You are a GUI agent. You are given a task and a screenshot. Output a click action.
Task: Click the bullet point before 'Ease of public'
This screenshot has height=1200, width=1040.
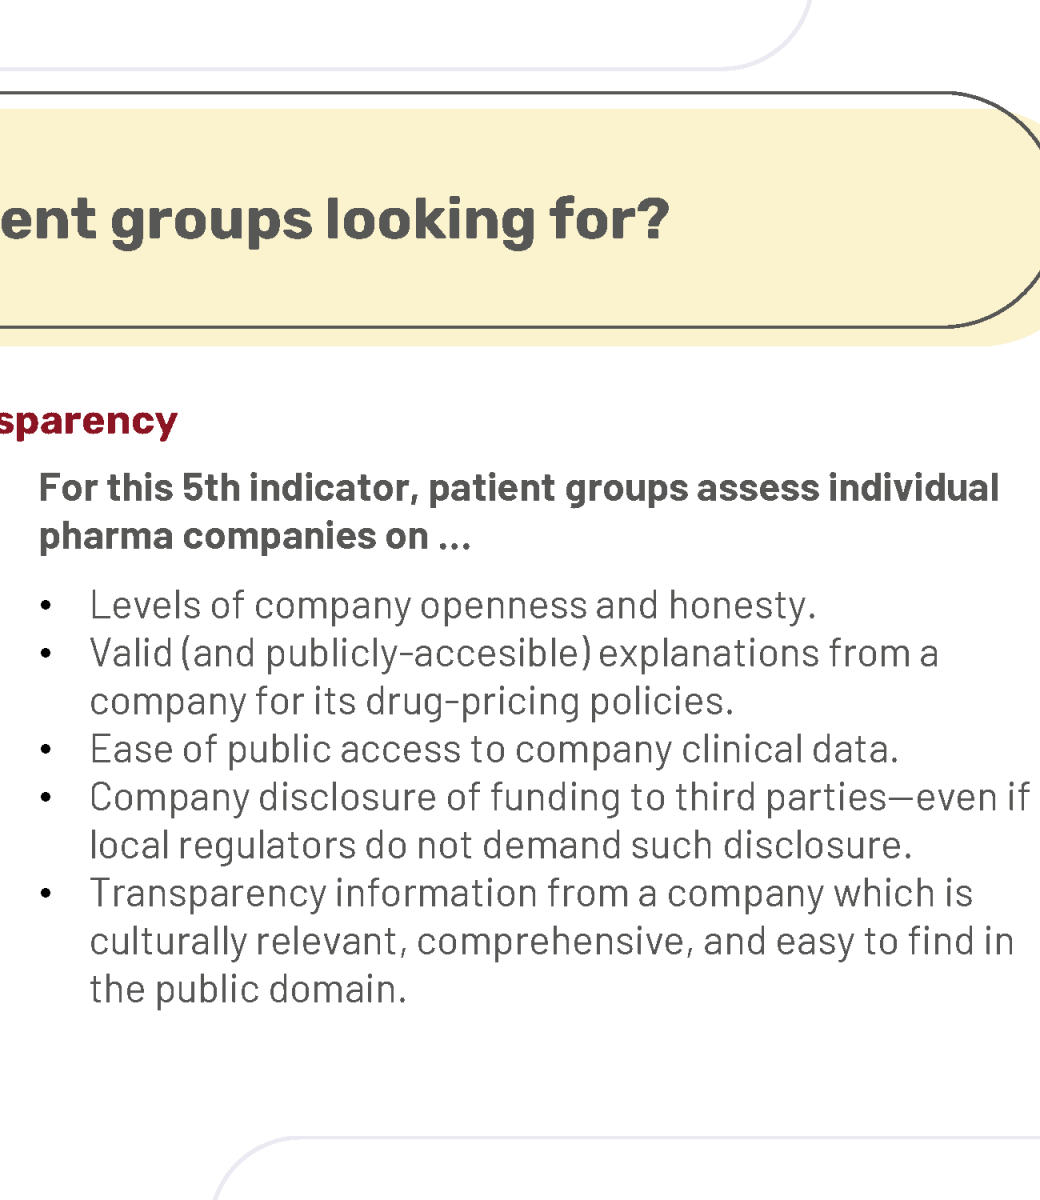click(x=45, y=750)
